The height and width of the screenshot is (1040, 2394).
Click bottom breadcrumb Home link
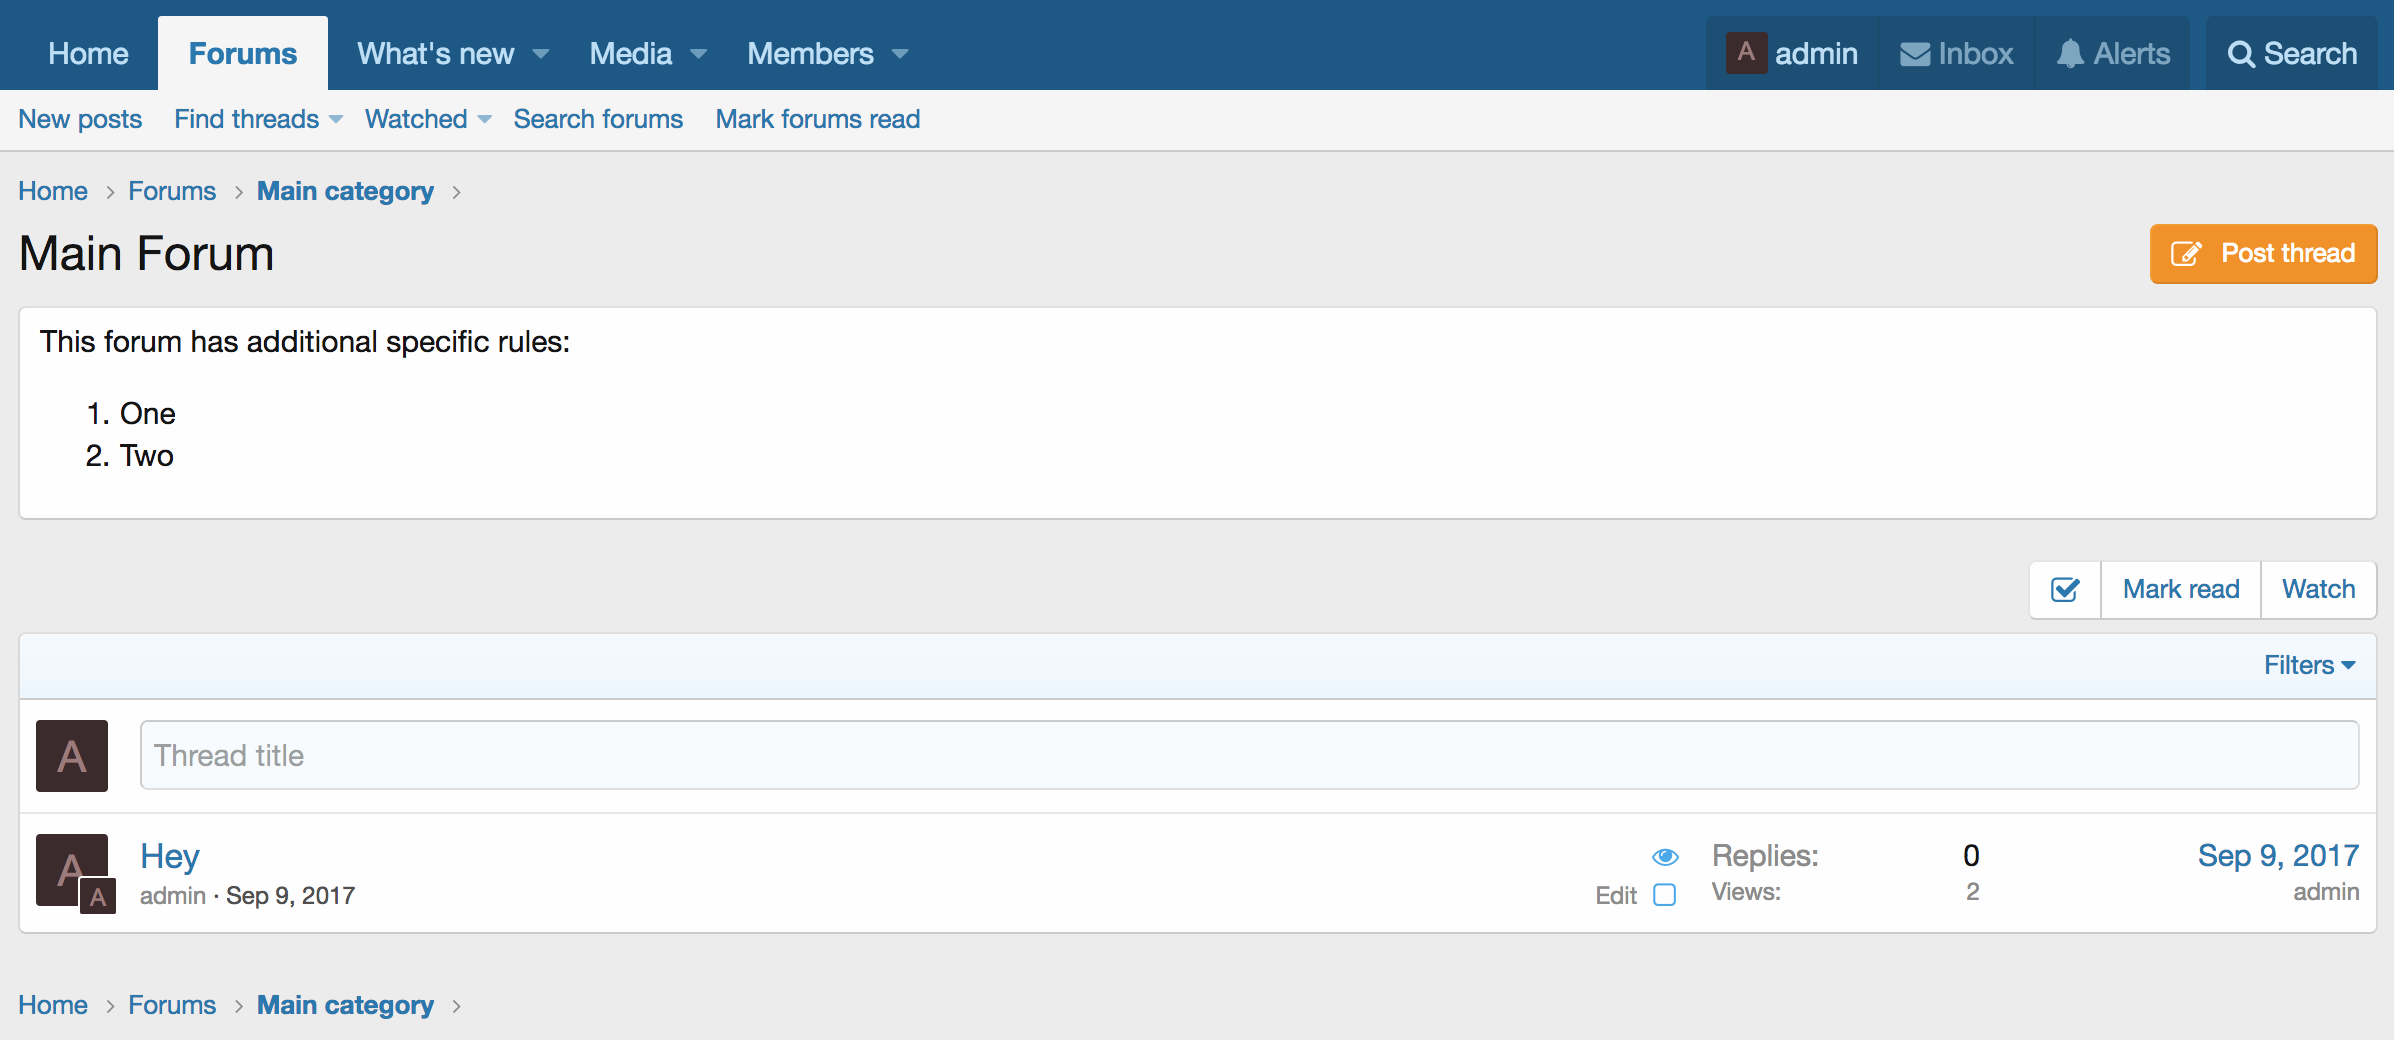point(53,1005)
